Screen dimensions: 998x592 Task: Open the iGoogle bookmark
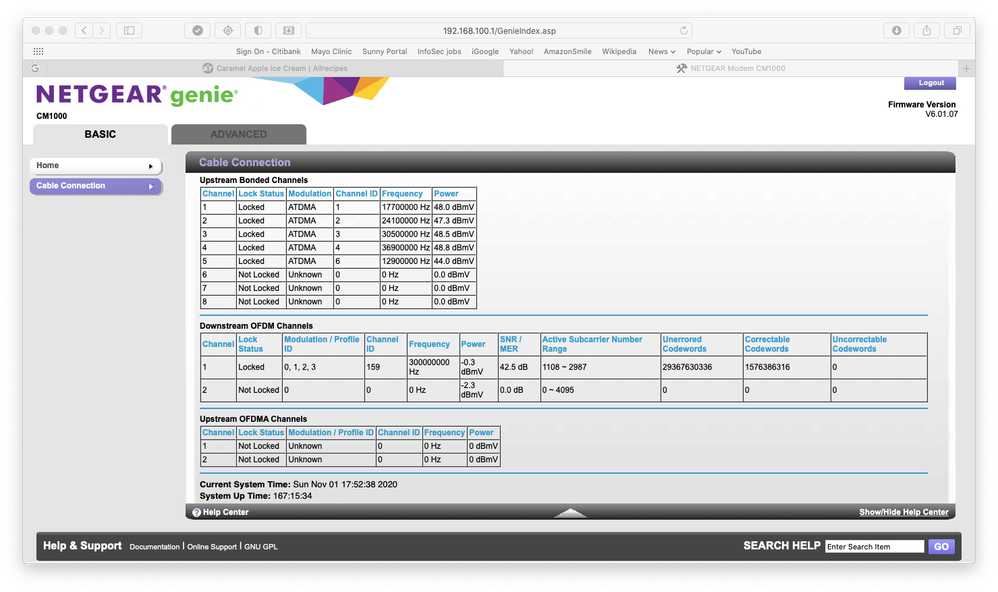(485, 52)
